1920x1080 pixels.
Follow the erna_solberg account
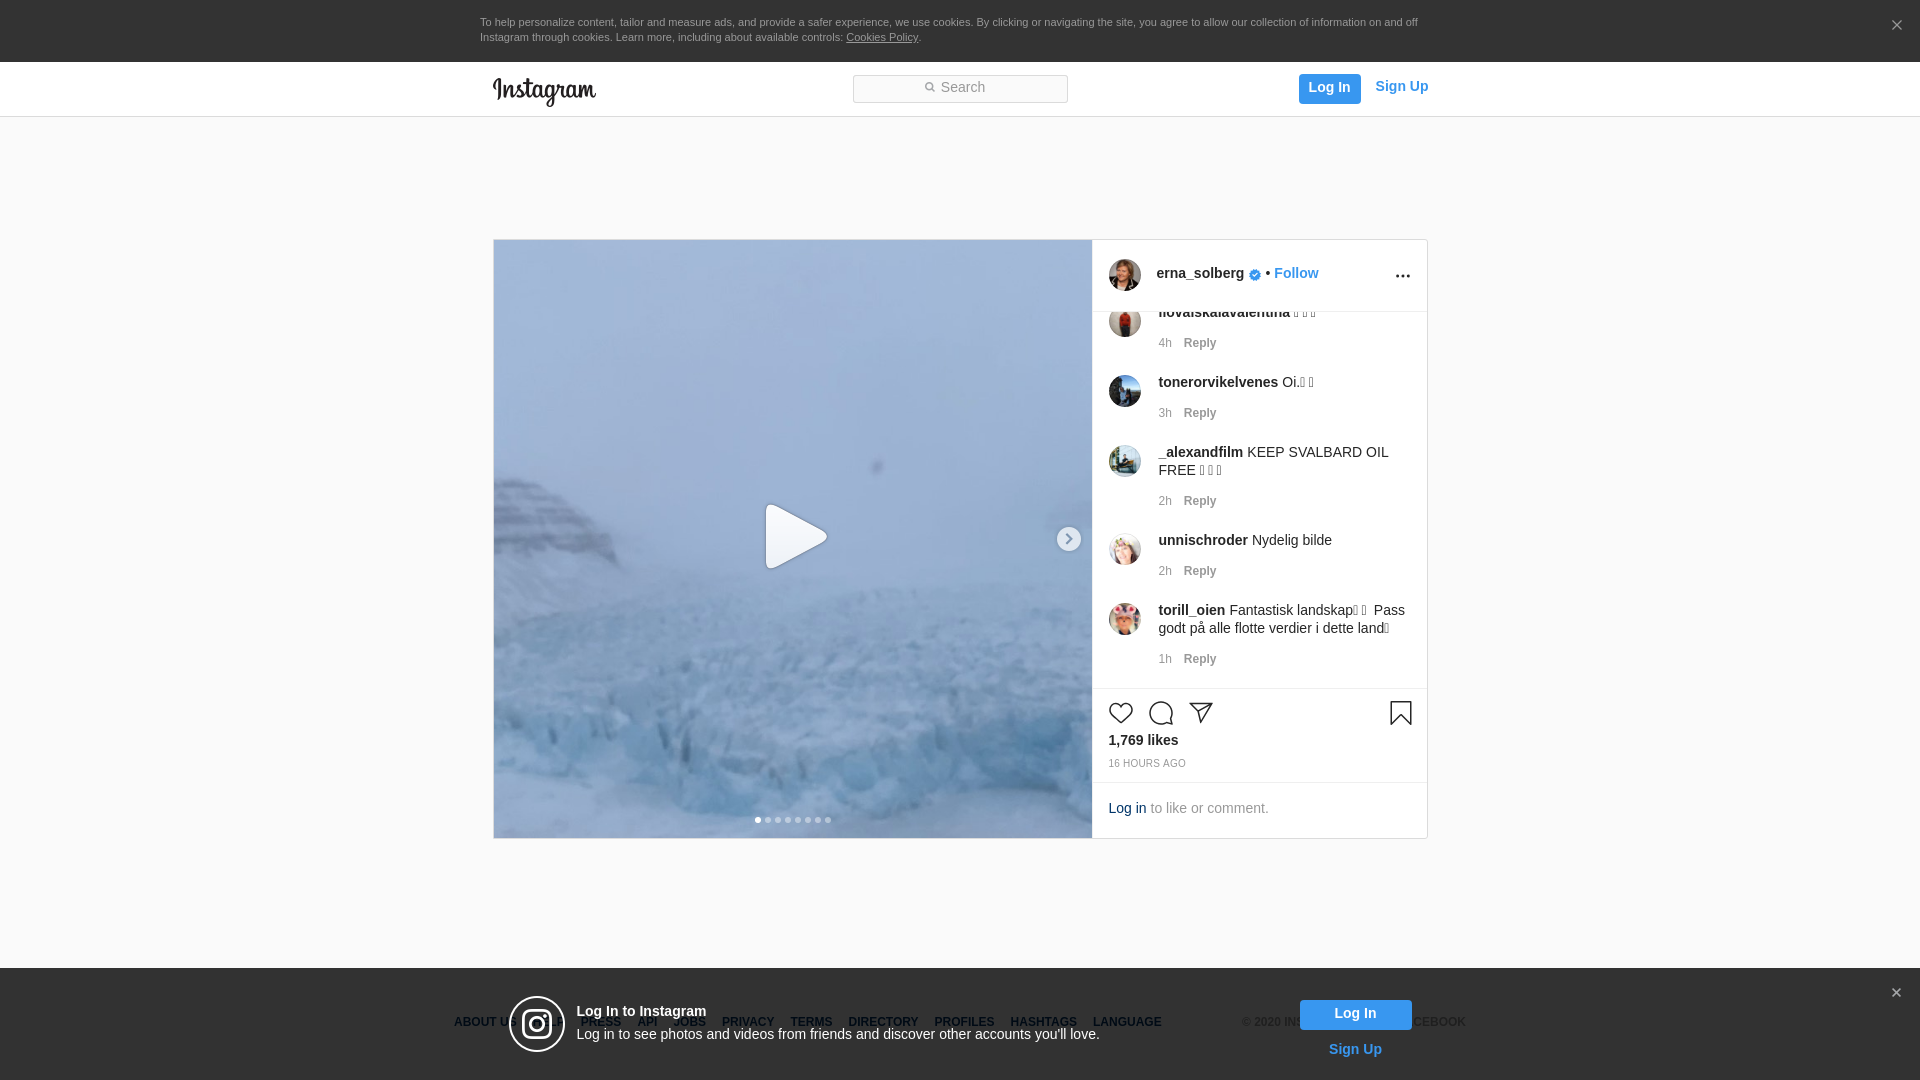point(1295,274)
